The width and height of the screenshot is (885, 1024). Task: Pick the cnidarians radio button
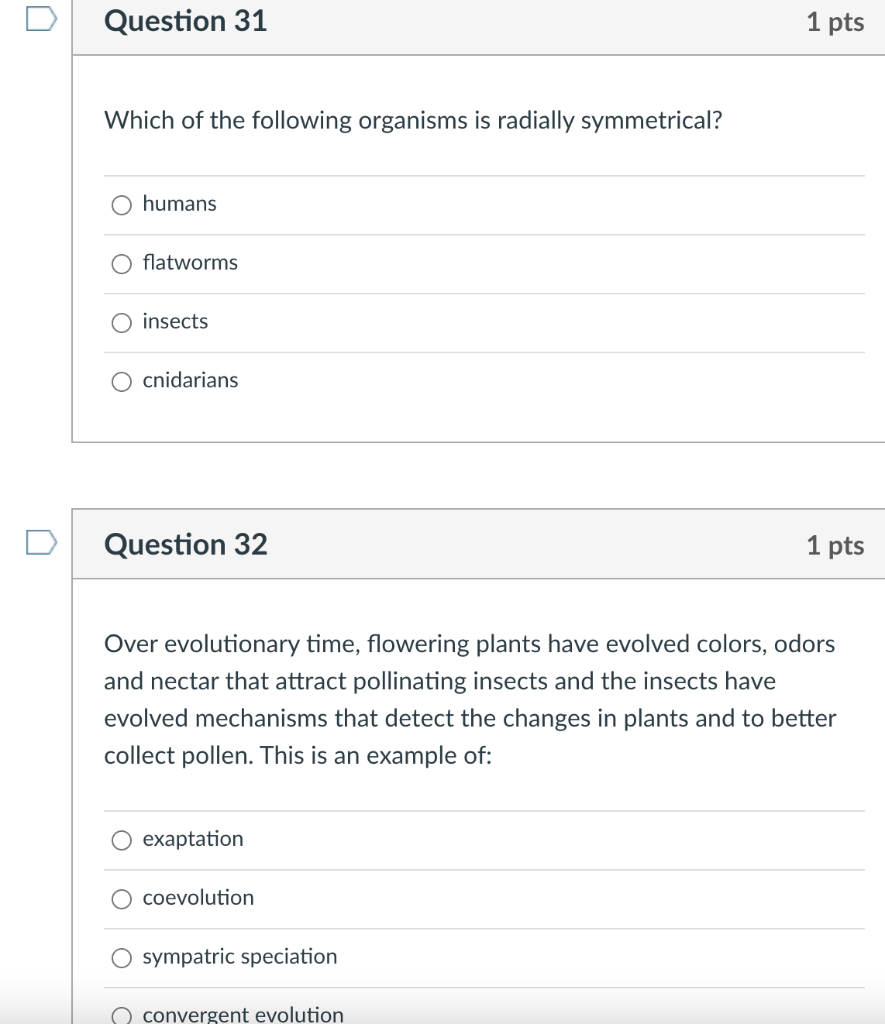[122, 382]
